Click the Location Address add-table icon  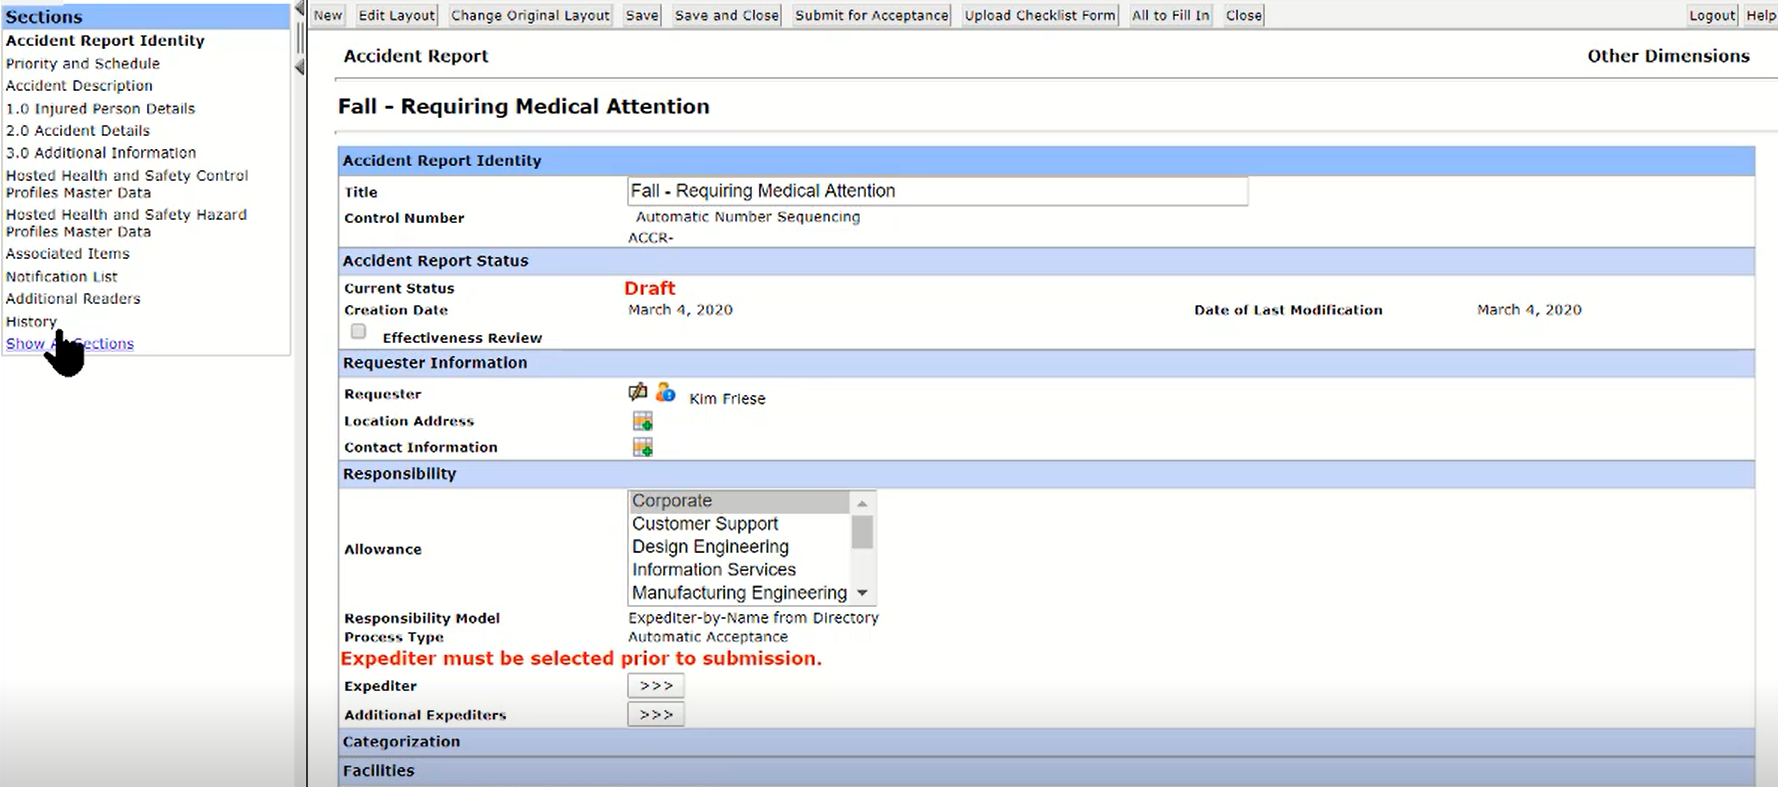[x=642, y=421]
